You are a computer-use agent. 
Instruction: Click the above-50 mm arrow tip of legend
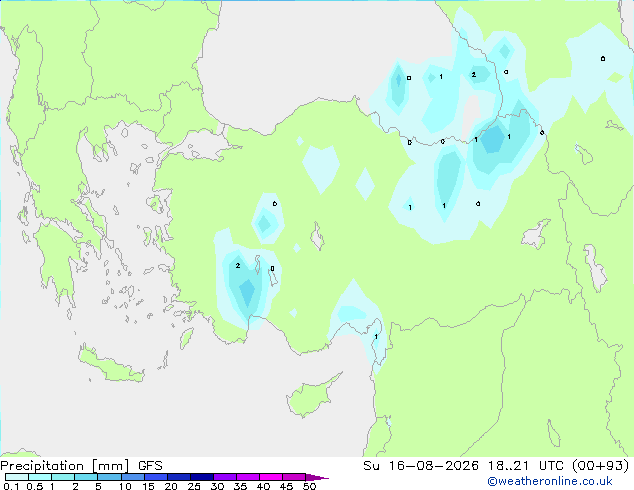pyautogui.click(x=317, y=477)
